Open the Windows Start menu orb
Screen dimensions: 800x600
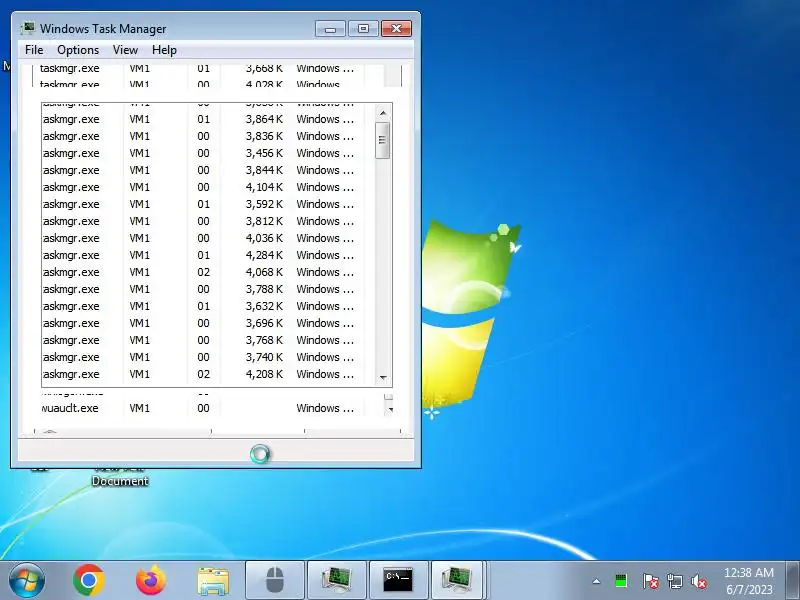coord(27,580)
